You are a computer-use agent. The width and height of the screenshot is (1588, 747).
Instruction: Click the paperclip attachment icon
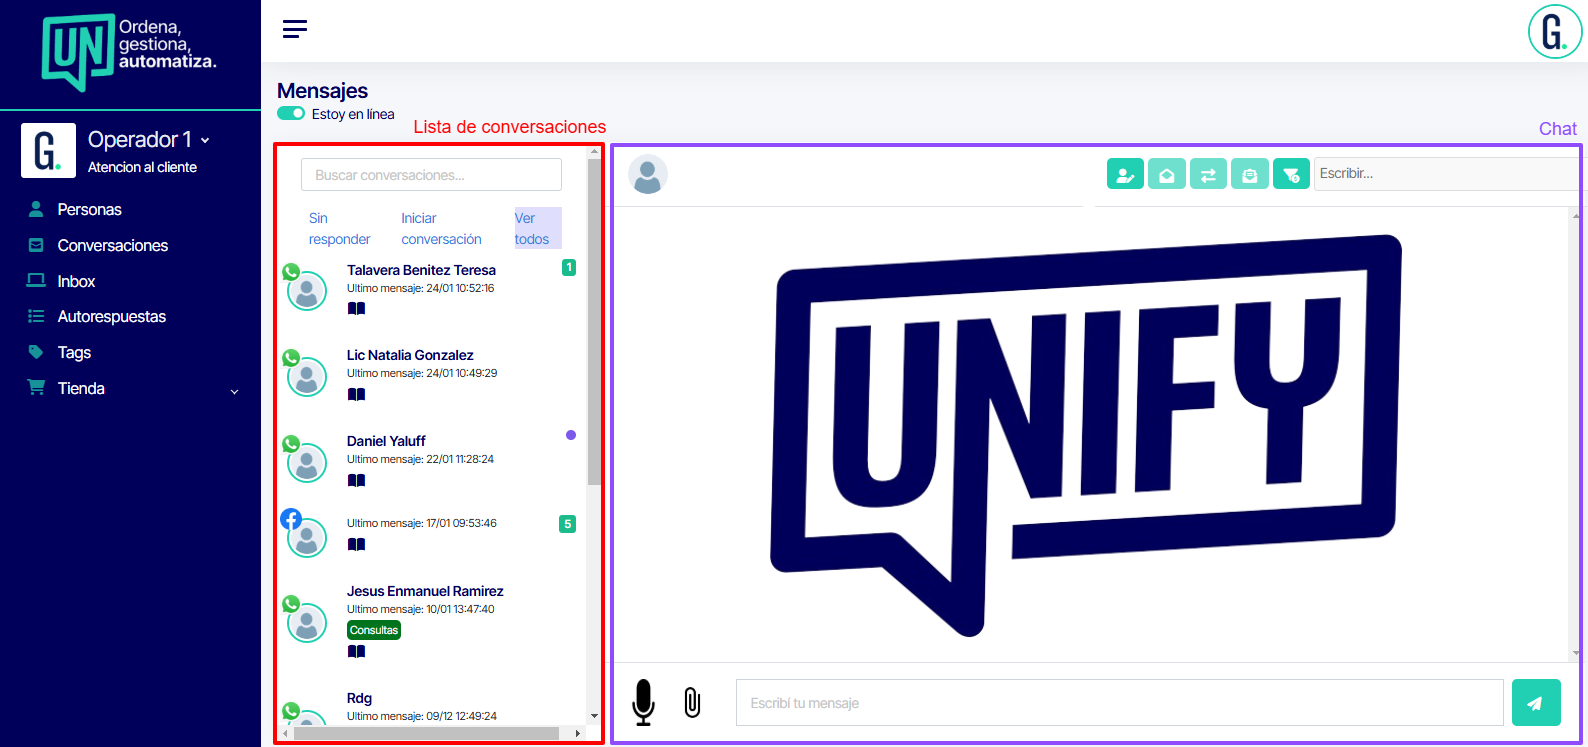pos(692,702)
